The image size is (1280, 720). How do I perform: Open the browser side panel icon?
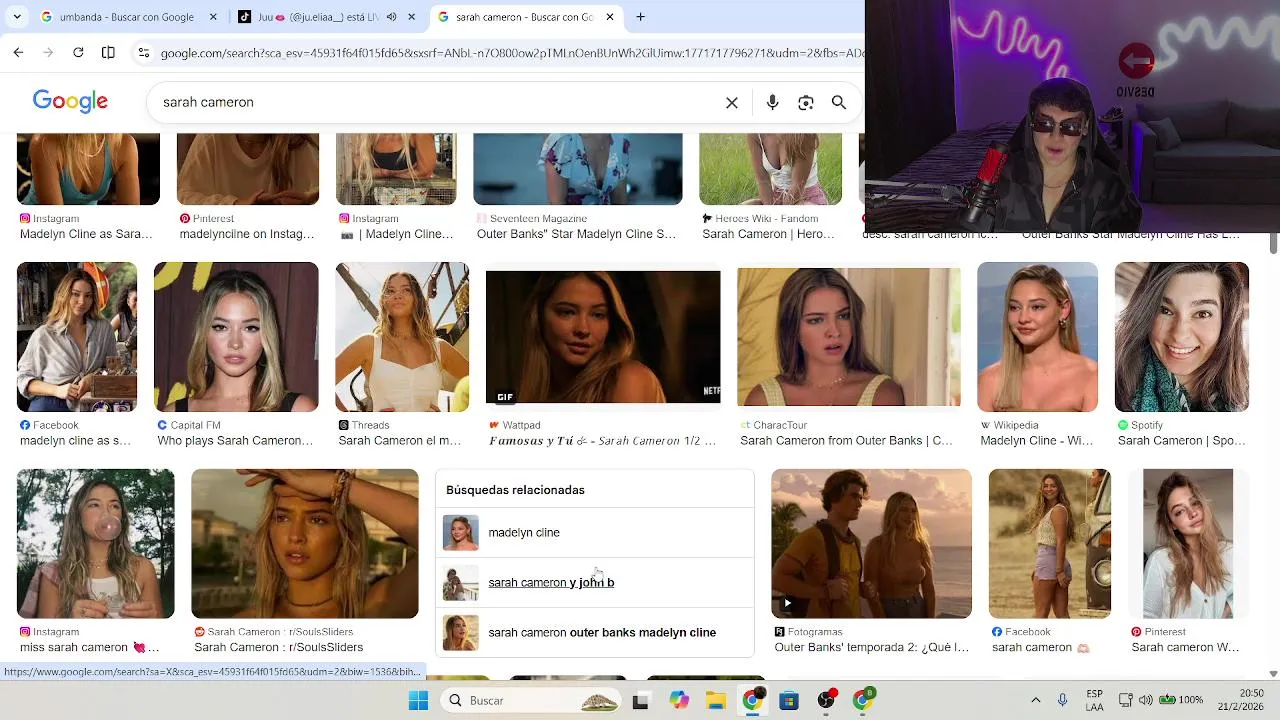coord(108,52)
